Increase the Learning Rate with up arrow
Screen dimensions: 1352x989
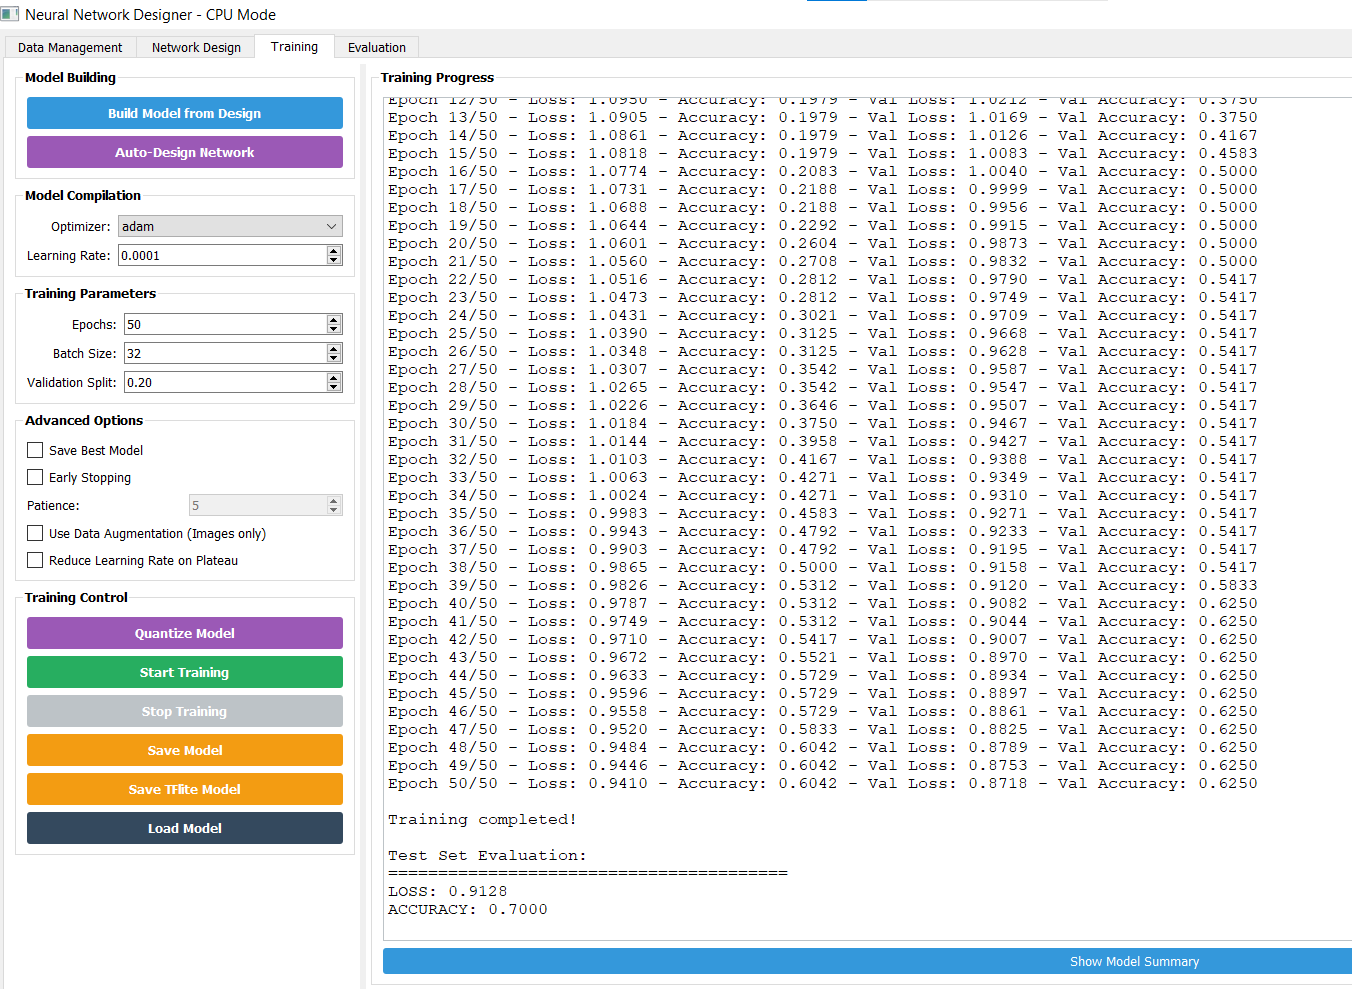(x=334, y=251)
